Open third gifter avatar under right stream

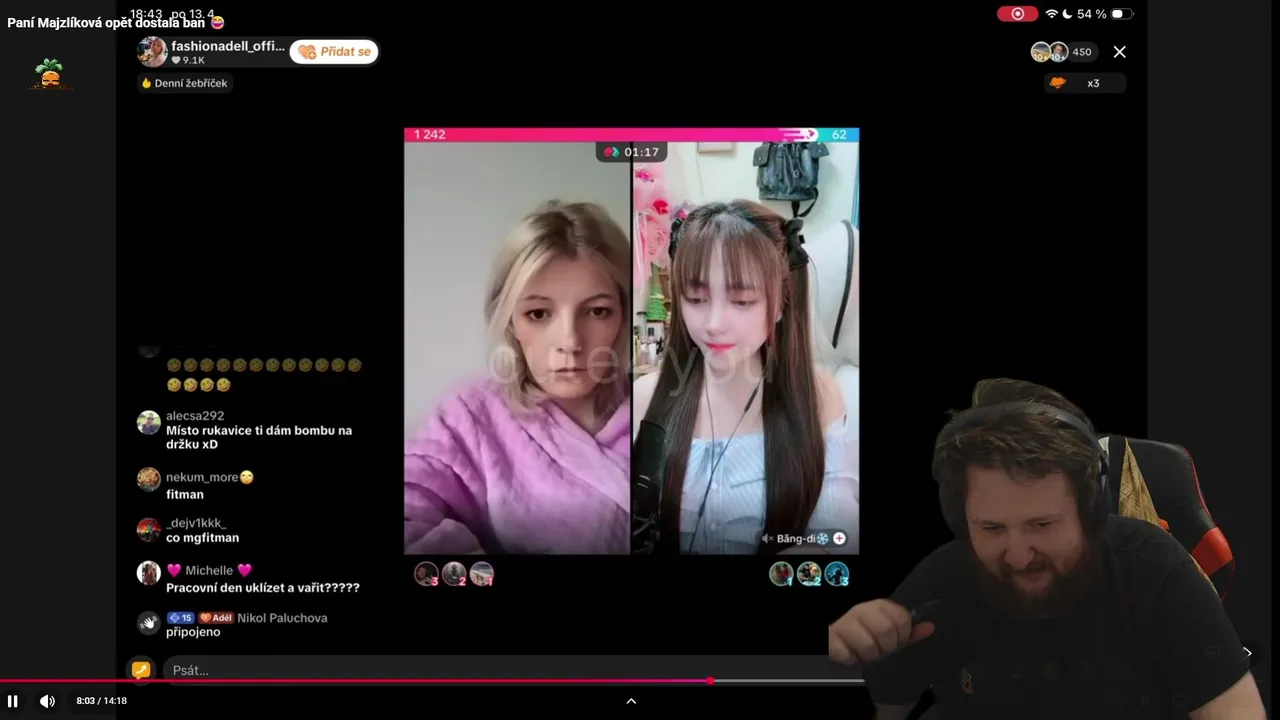(x=837, y=574)
